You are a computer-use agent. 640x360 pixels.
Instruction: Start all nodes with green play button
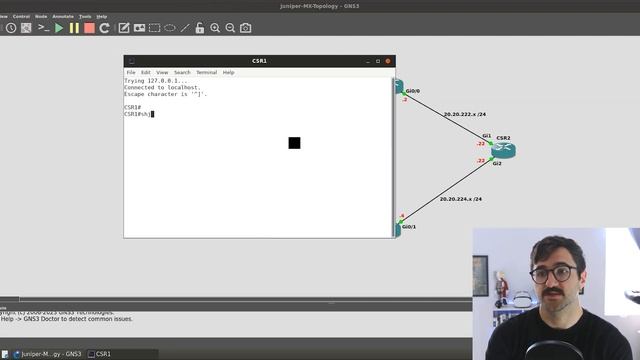pos(59,28)
